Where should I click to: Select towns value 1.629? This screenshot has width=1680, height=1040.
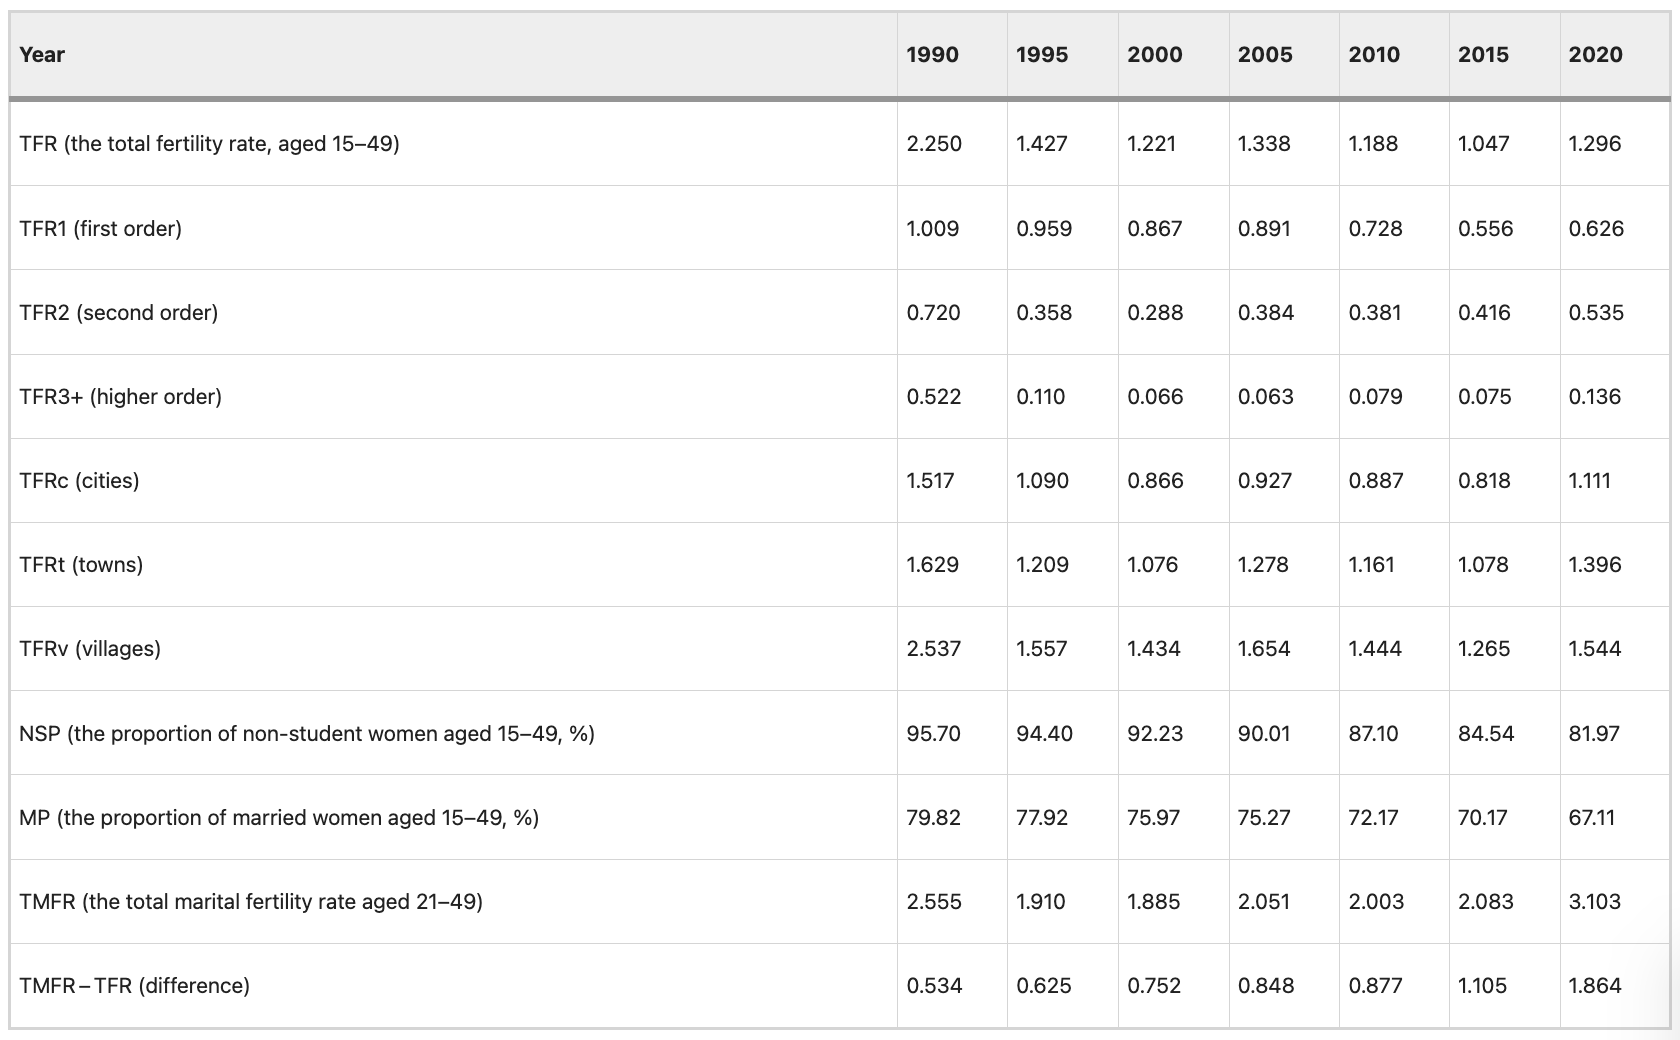[932, 565]
